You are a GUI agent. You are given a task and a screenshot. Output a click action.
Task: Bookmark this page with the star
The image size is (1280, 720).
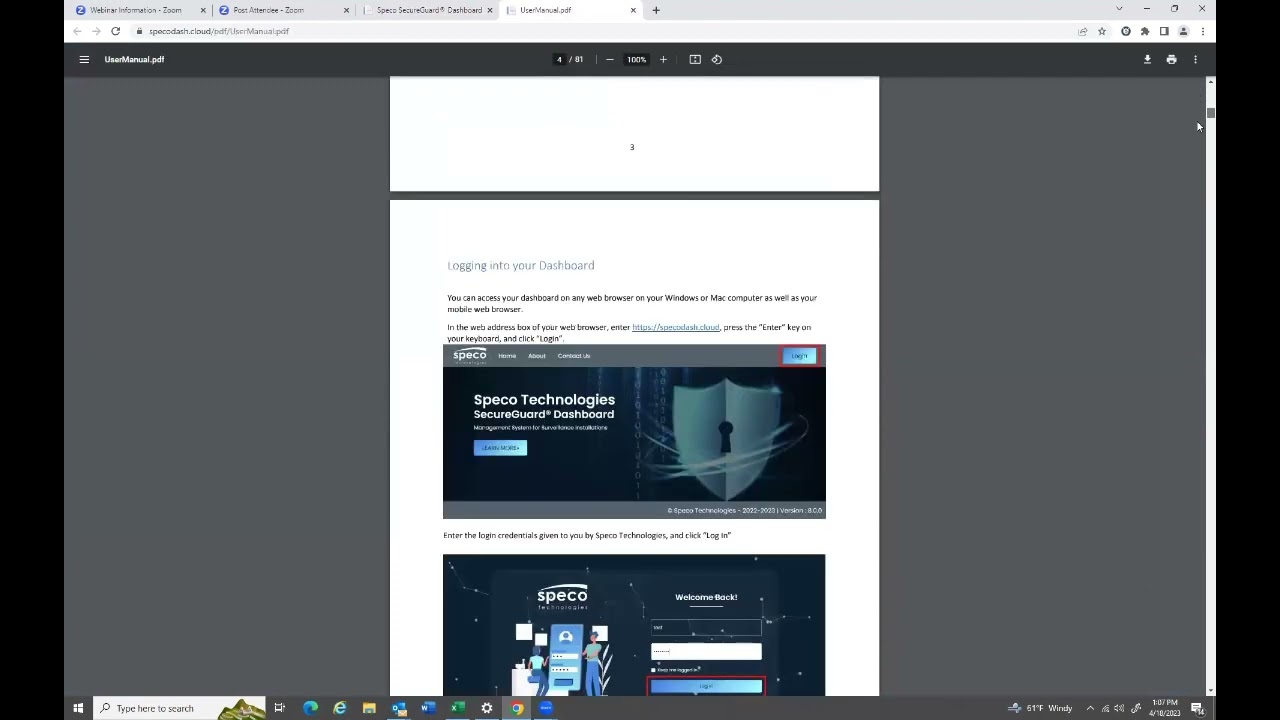click(1102, 31)
